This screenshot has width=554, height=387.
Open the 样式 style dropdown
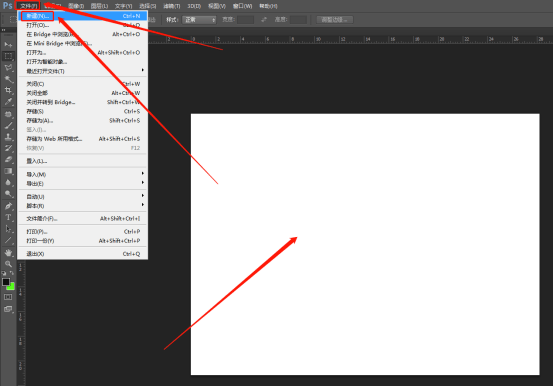199,20
